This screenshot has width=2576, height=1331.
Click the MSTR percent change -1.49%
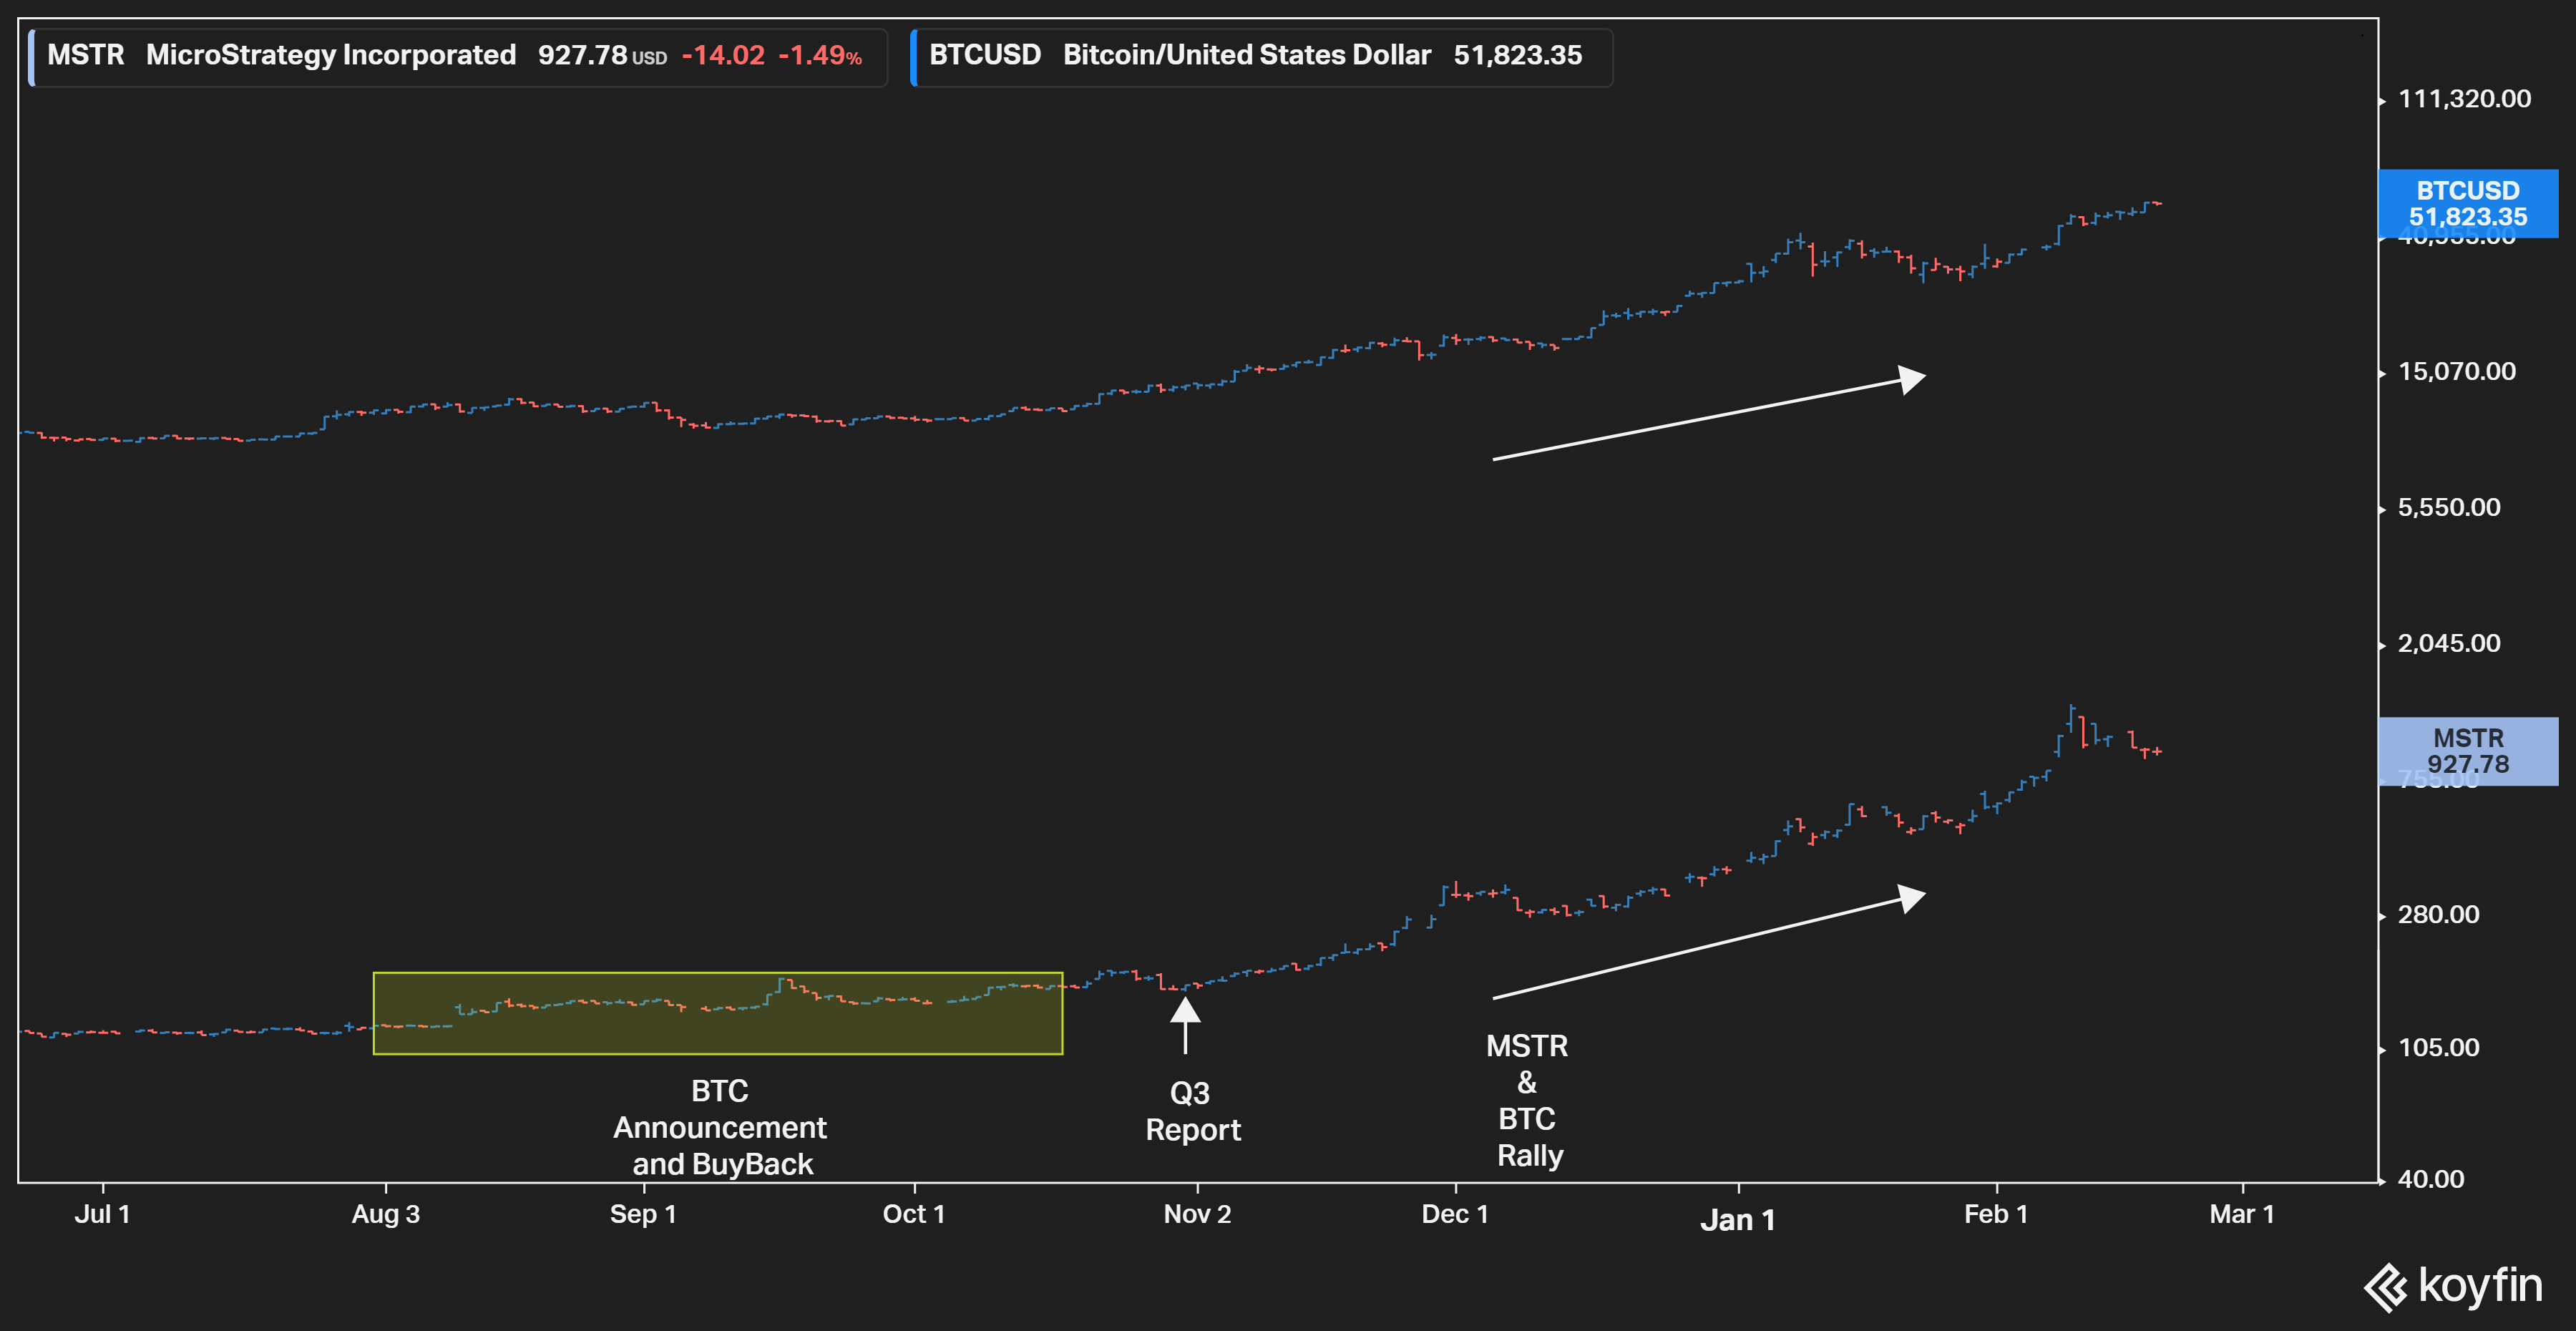pos(820,55)
